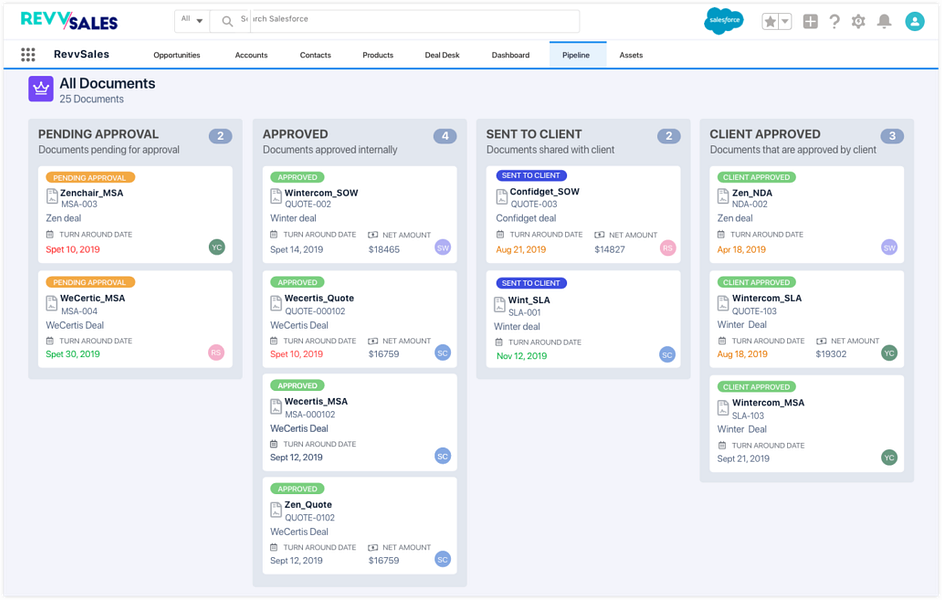Screen dimensions: 942x600
Task: Click the Client Approved count badge
Action: (892, 136)
